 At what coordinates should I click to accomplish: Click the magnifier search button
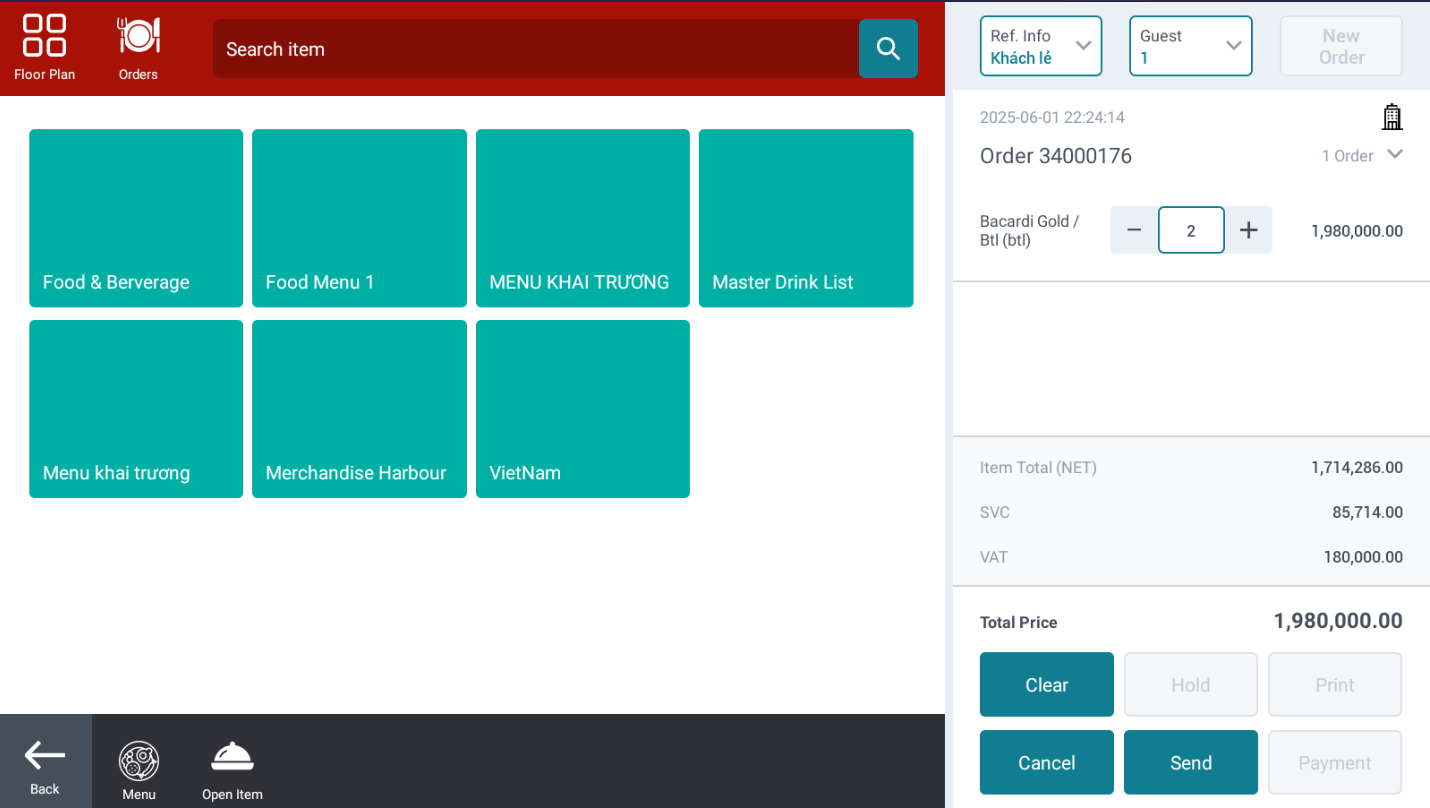coord(888,48)
